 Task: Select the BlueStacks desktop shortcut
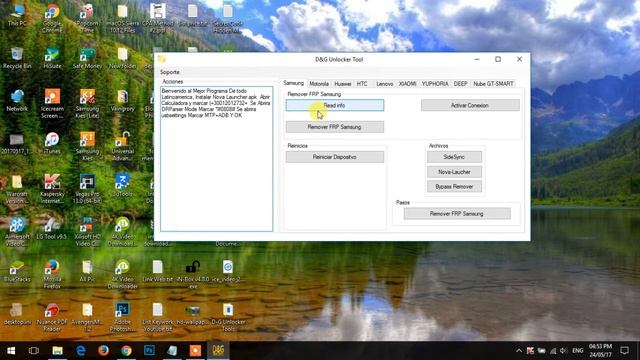click(x=17, y=271)
